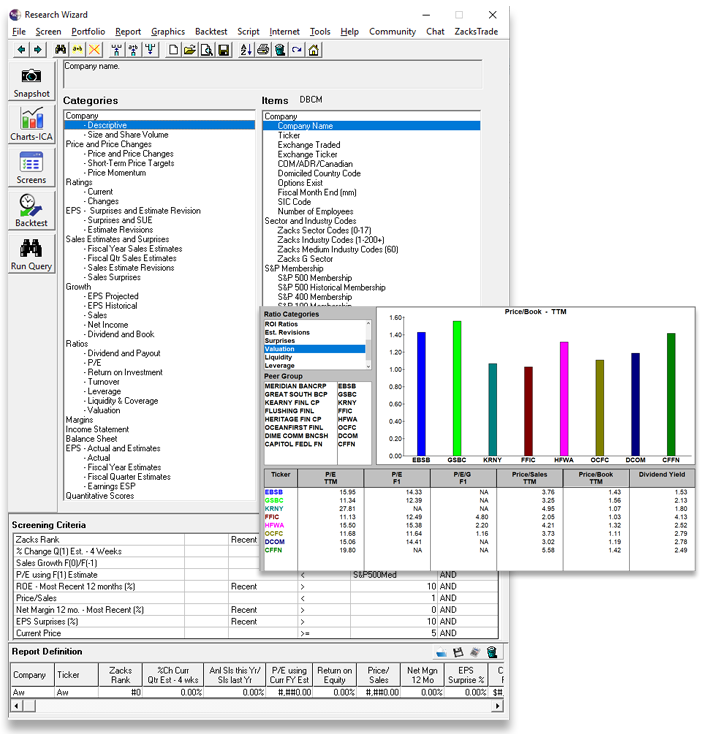Click the forward arrow toolbar icon

click(38, 50)
